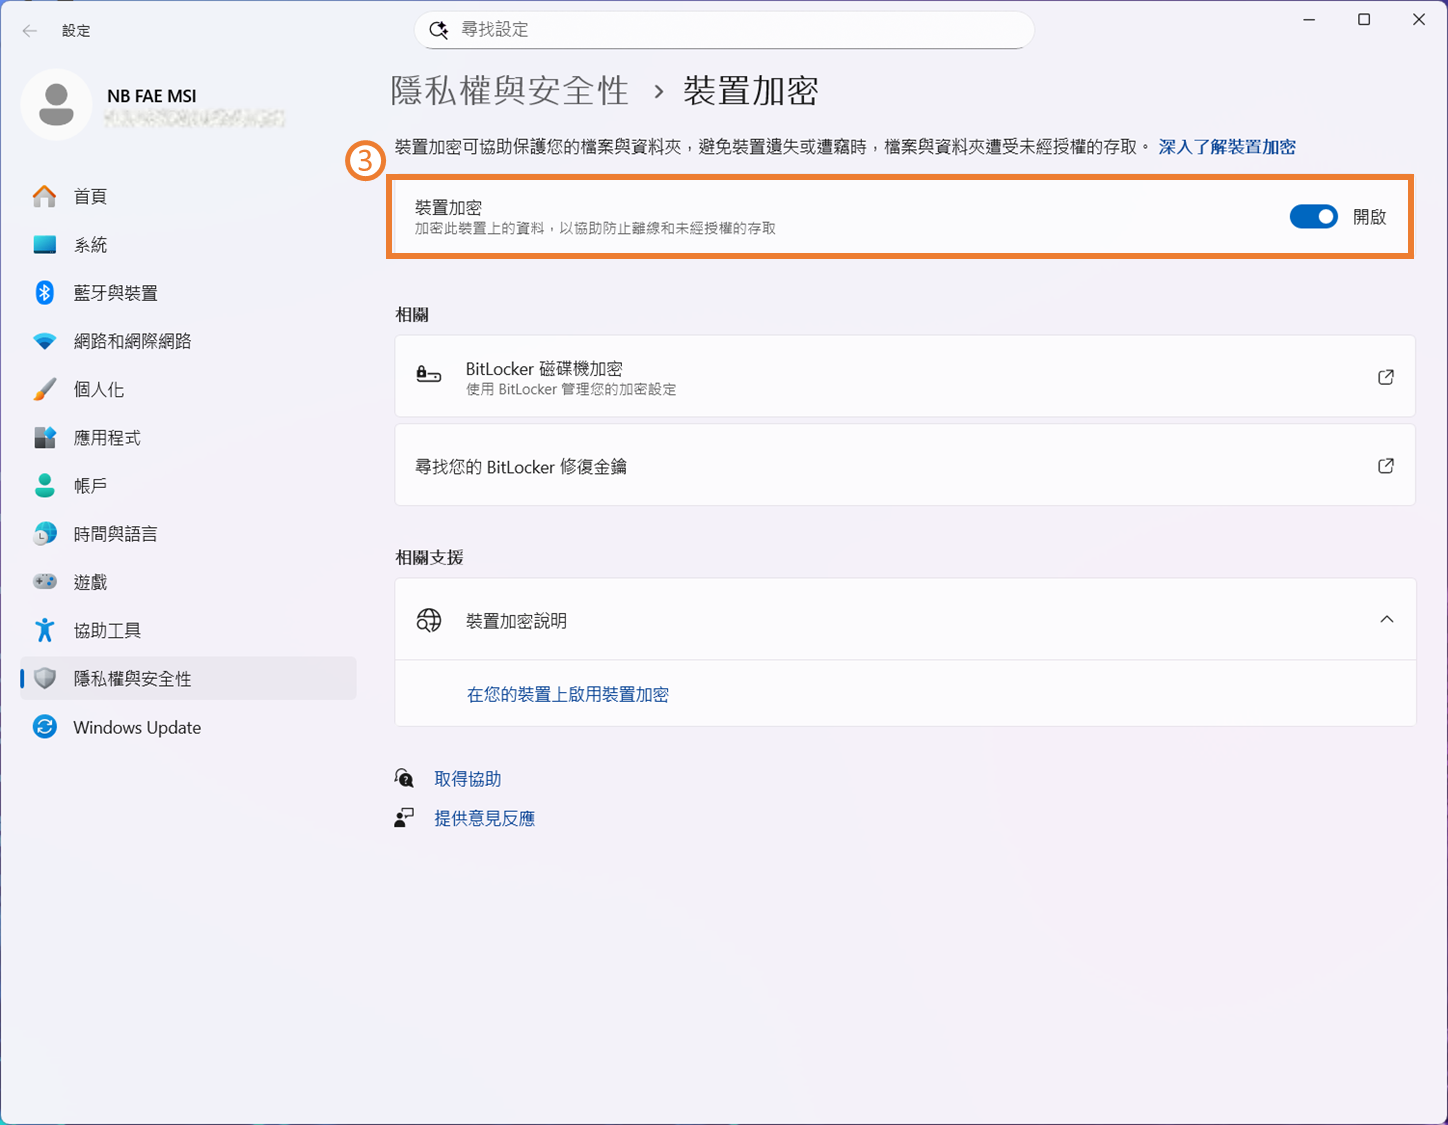Click the back arrow icon
The width and height of the screenshot is (1448, 1125).
pos(30,31)
